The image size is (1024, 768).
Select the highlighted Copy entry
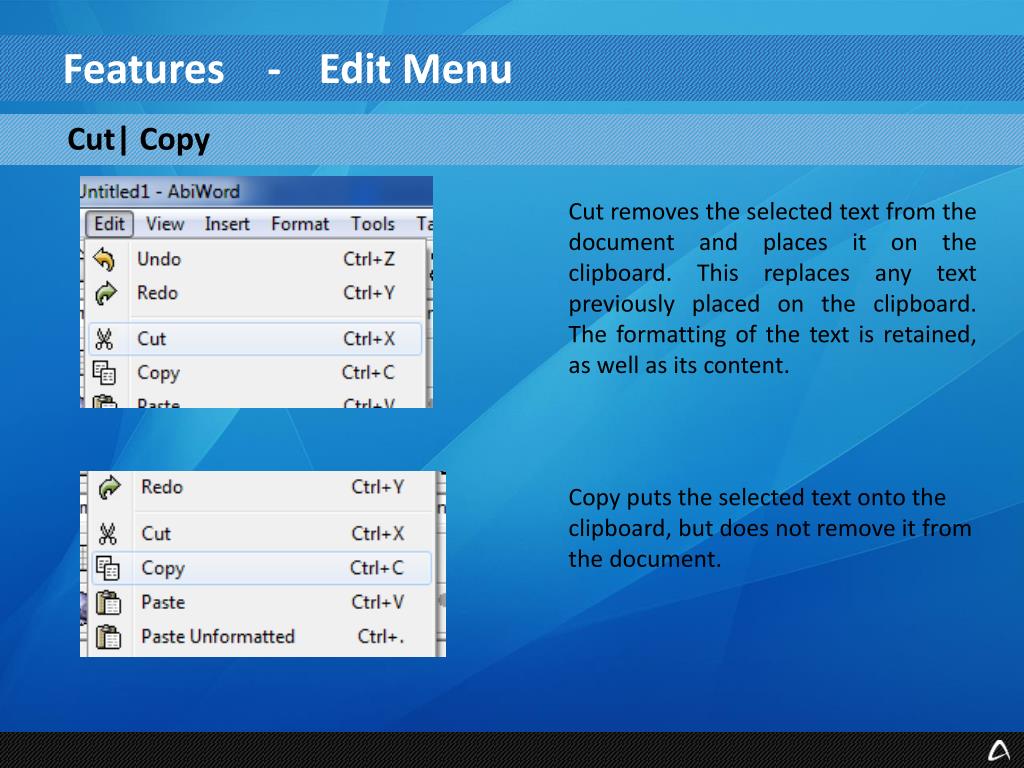tap(261, 568)
